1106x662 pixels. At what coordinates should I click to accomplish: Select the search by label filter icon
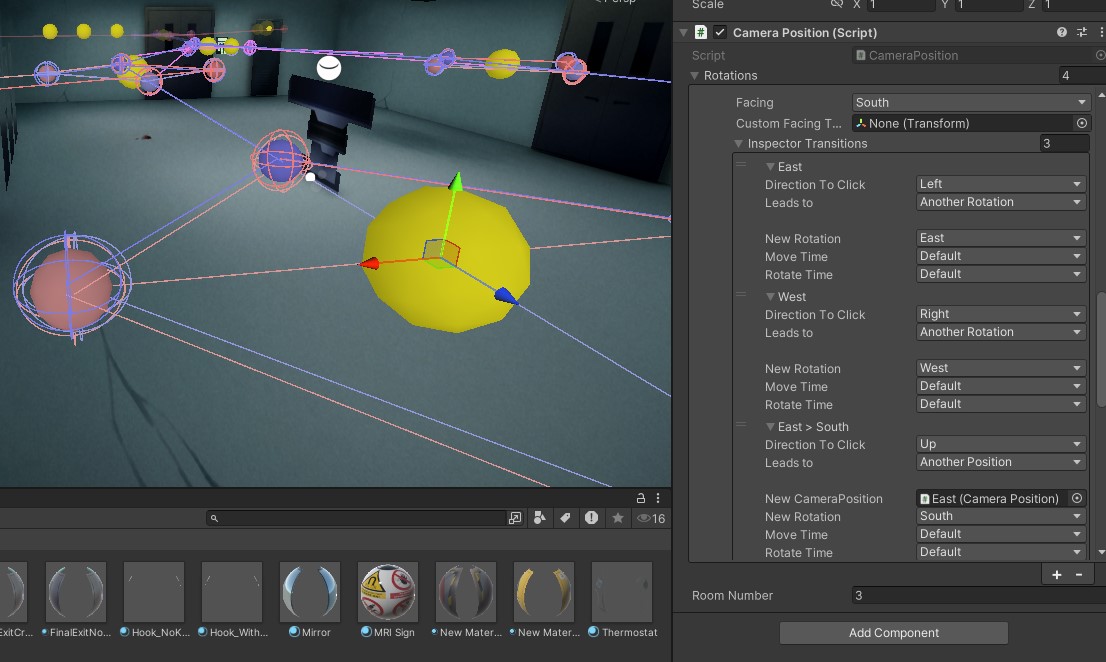pos(566,518)
